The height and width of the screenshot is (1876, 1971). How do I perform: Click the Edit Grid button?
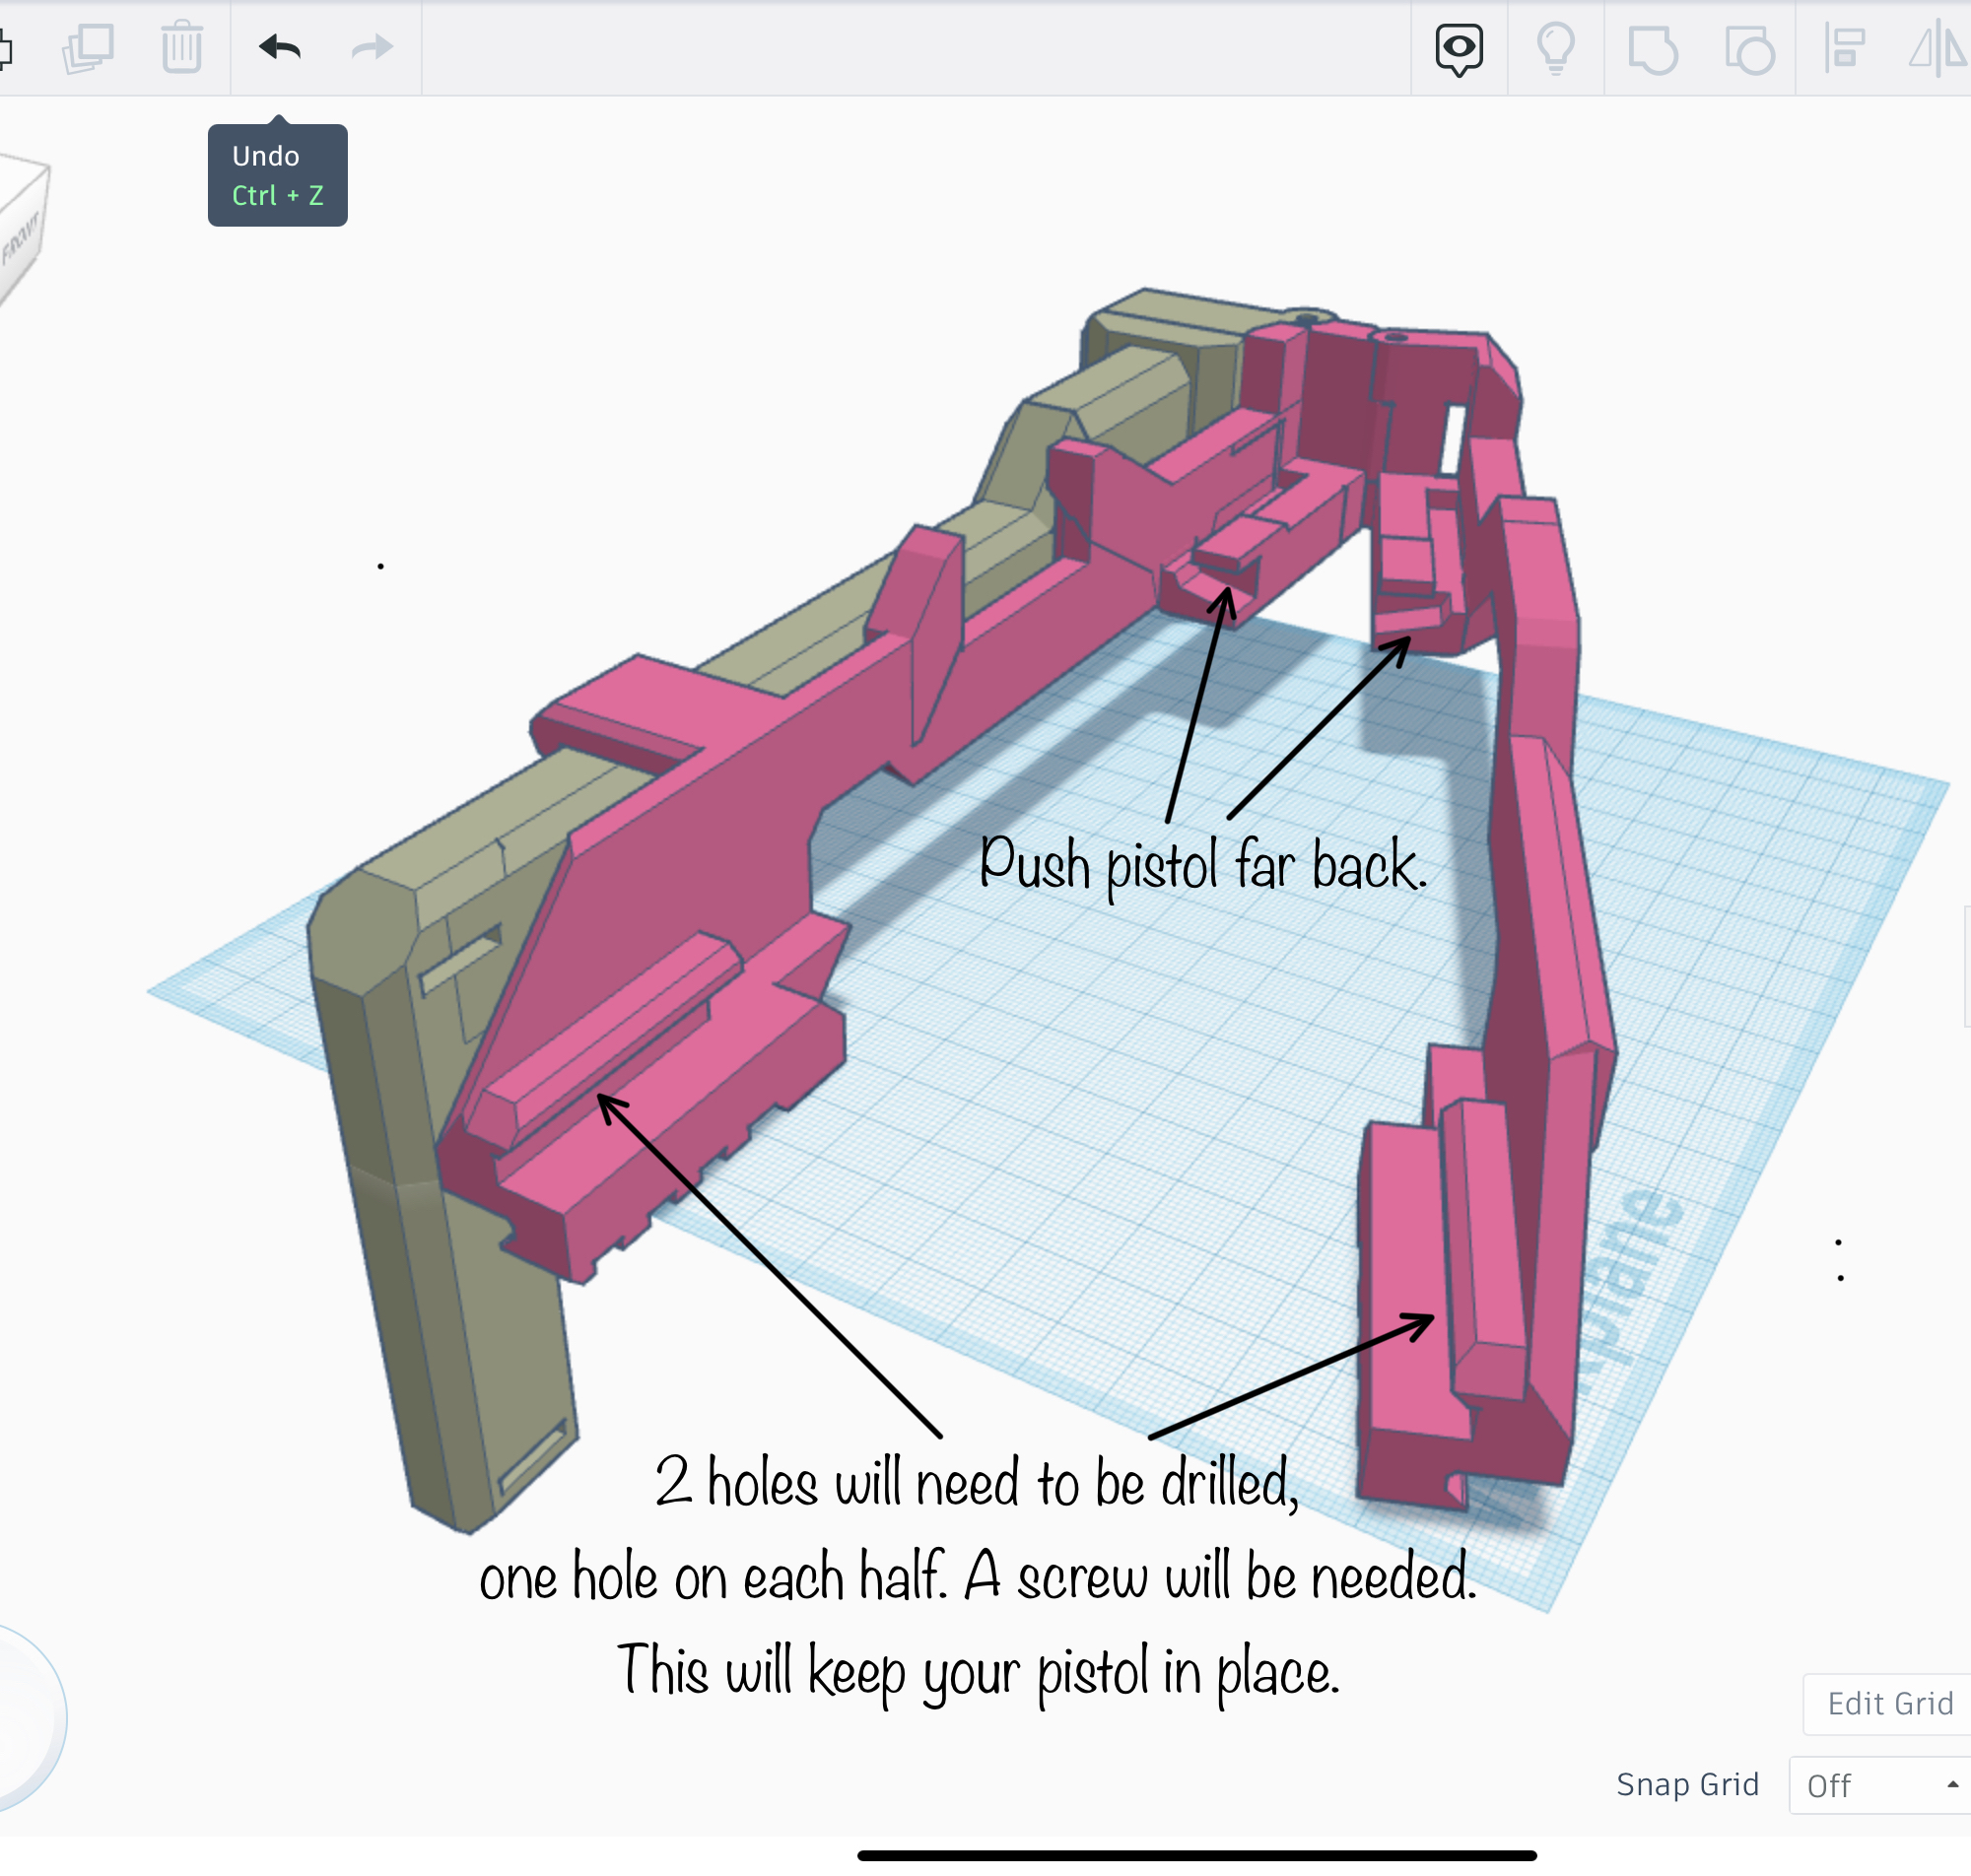pyautogui.click(x=1889, y=1703)
